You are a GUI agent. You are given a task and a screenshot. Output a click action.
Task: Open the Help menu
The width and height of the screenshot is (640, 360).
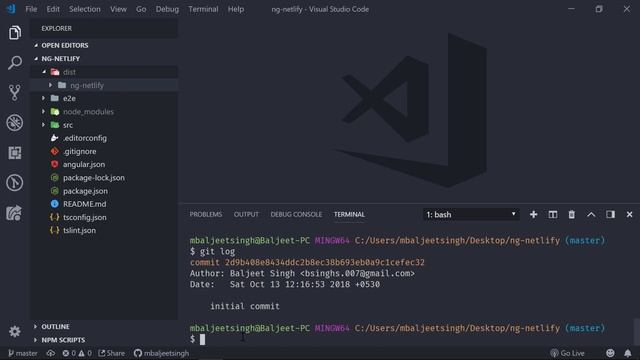click(236, 9)
